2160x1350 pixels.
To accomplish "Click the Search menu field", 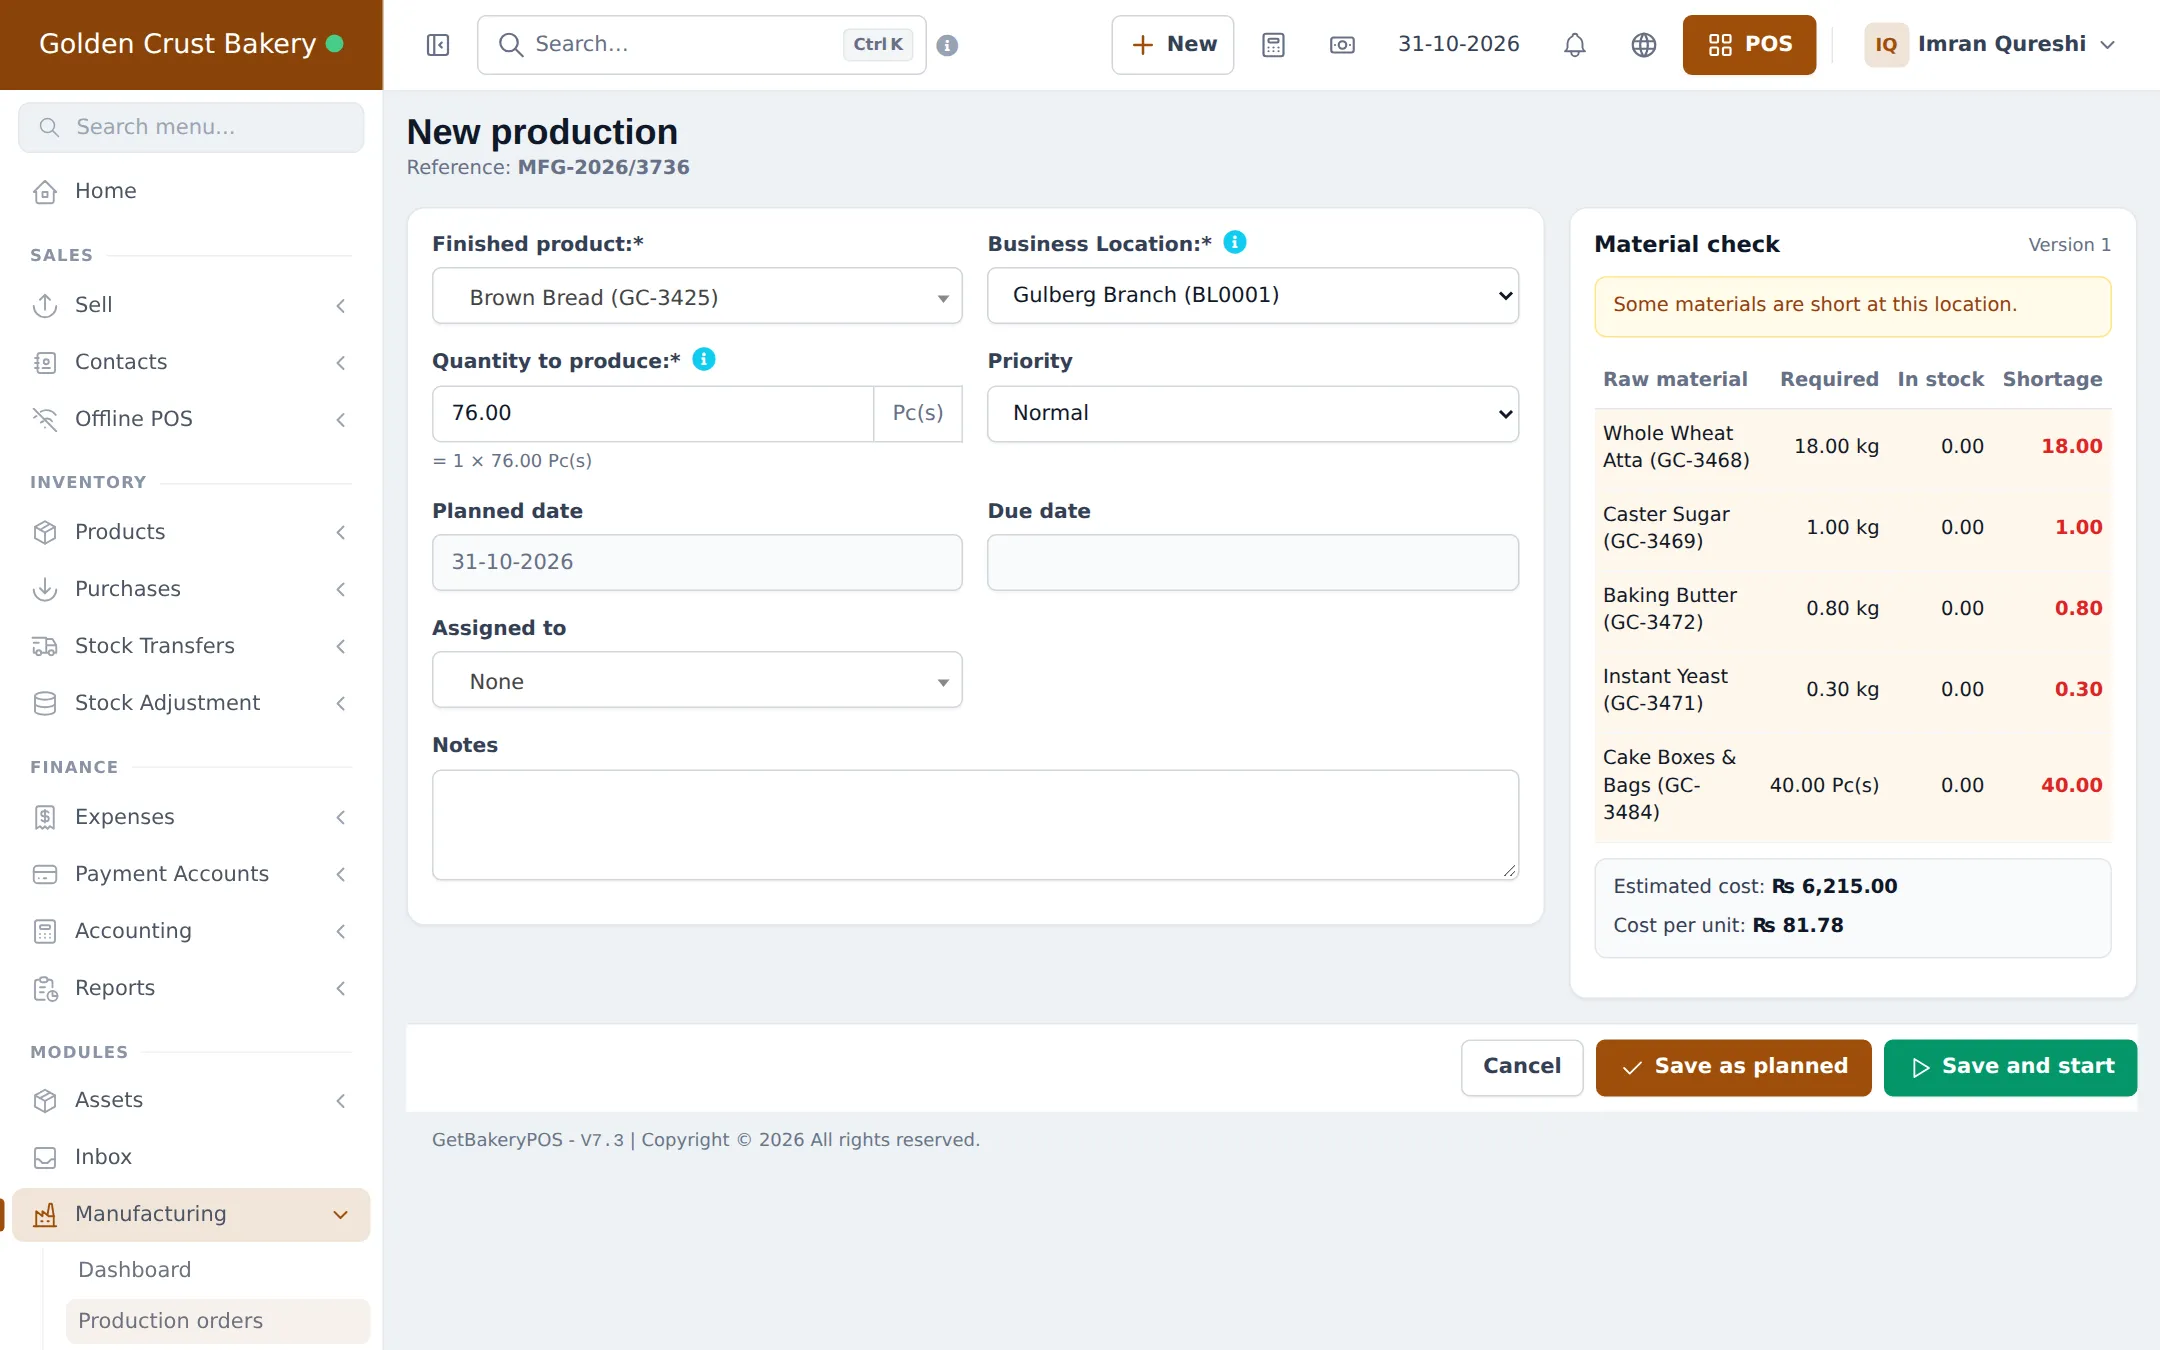I will [191, 127].
